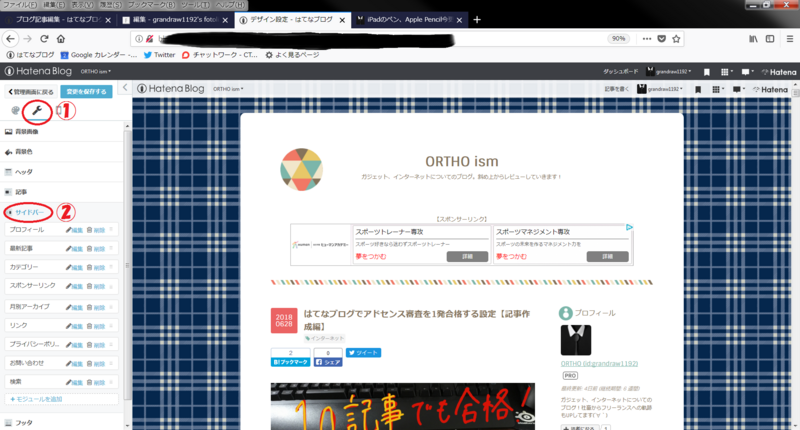800x430 pixels.
Task: Click the +モジュールを追加 button
Action: pos(61,399)
